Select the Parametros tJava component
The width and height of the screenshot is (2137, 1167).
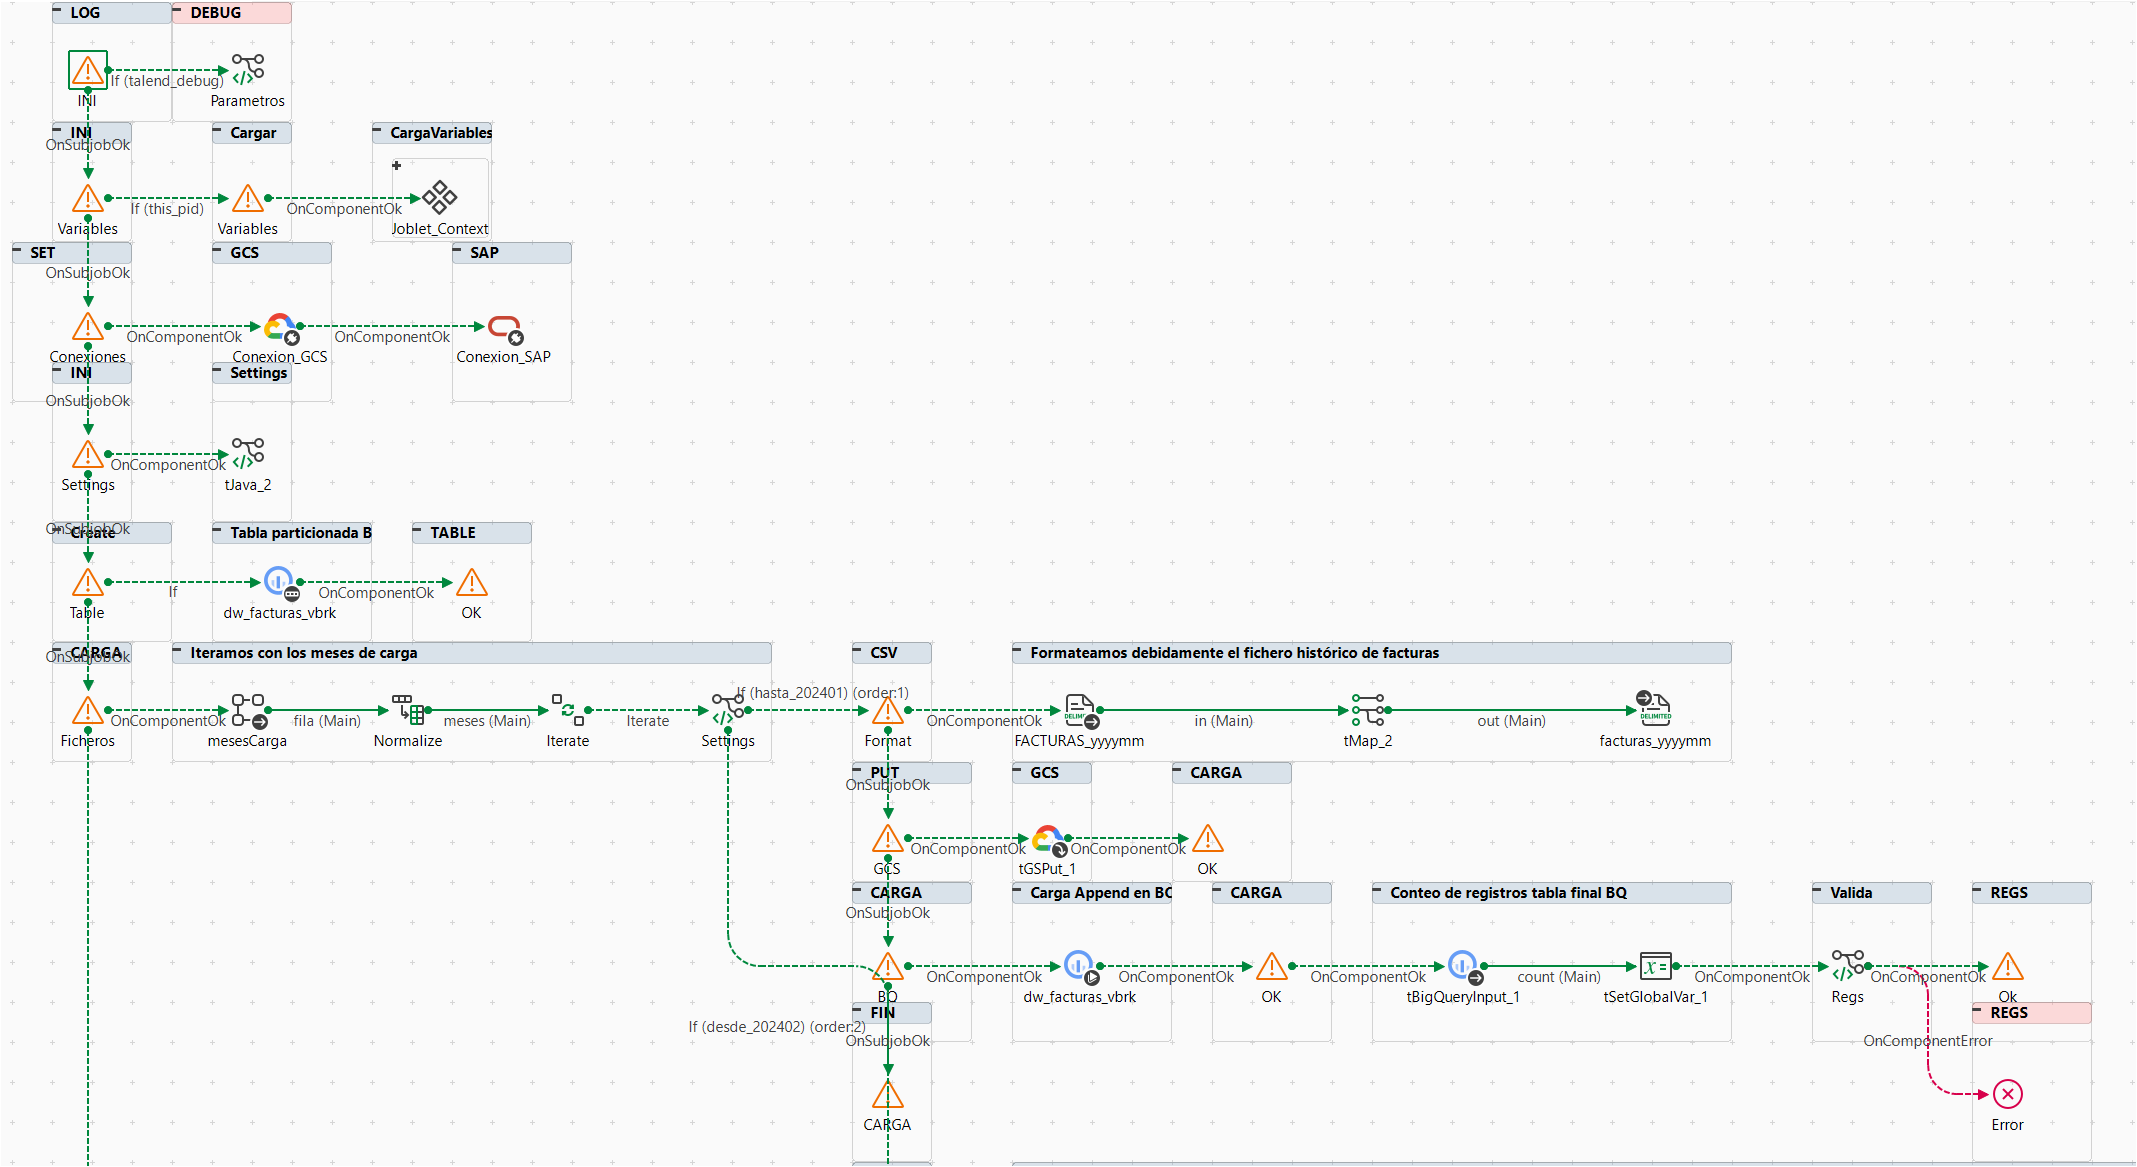click(248, 70)
